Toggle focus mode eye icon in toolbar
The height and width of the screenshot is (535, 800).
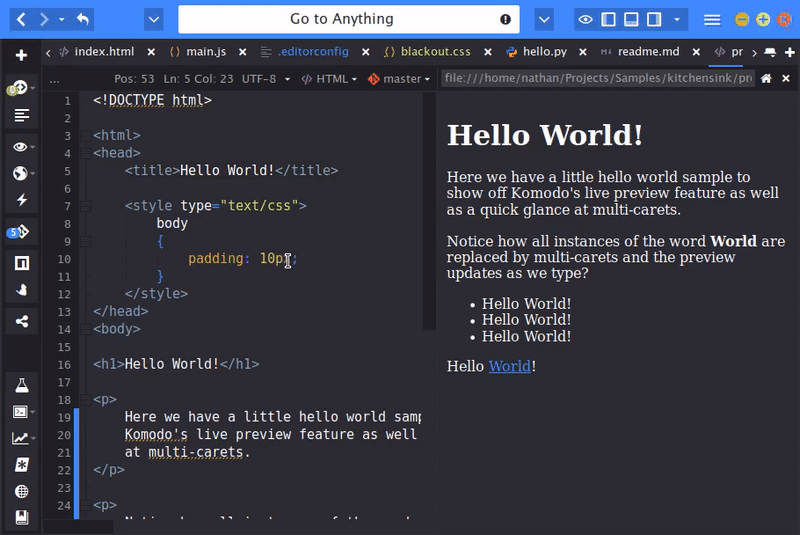coord(585,19)
